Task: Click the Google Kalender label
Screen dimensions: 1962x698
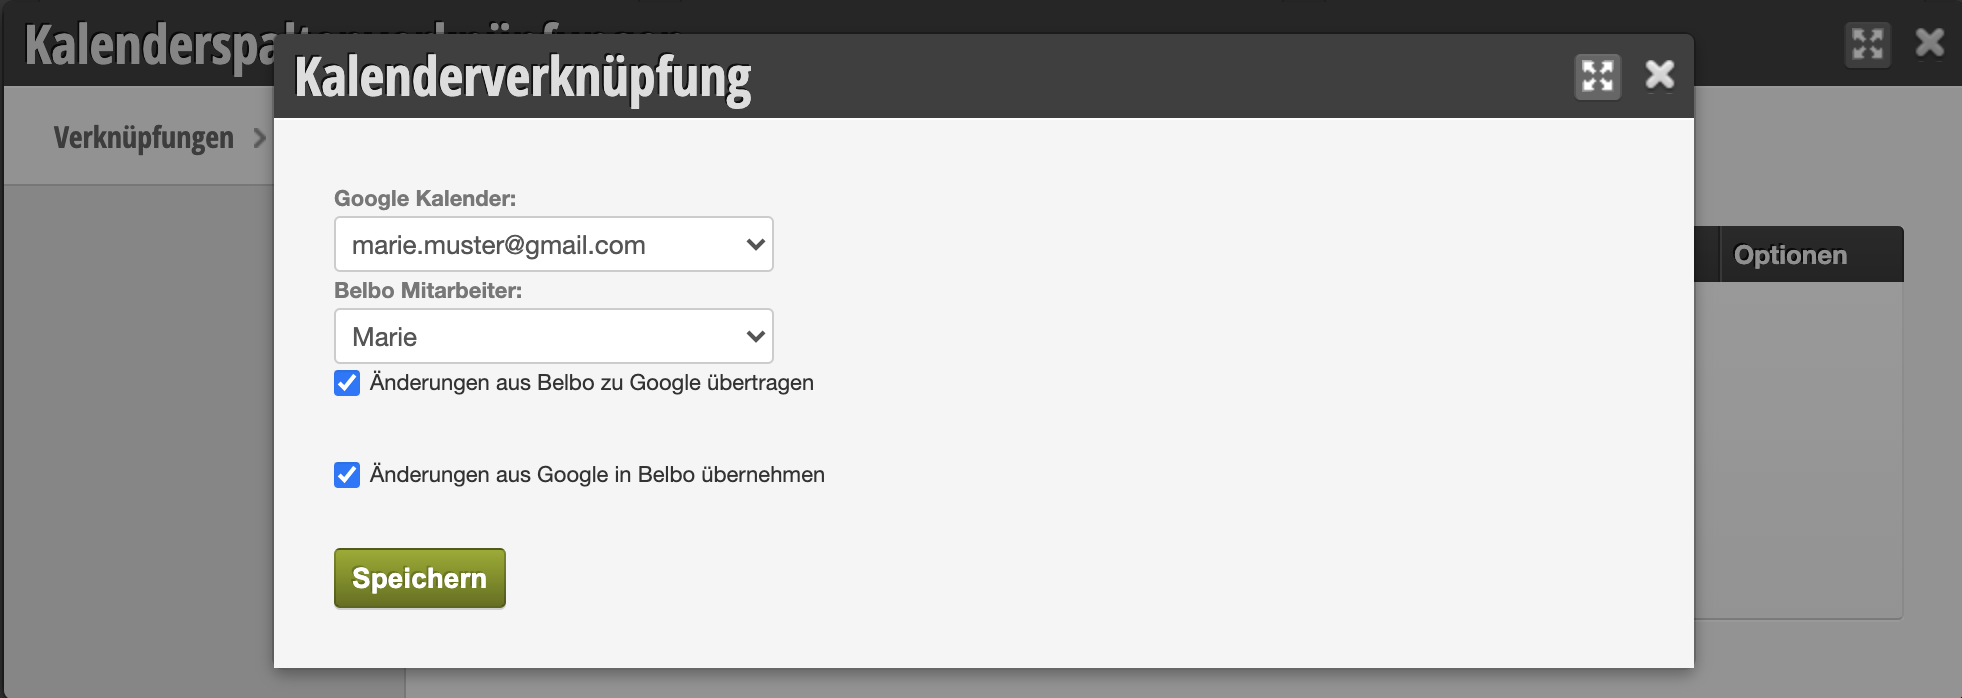Action: [425, 198]
